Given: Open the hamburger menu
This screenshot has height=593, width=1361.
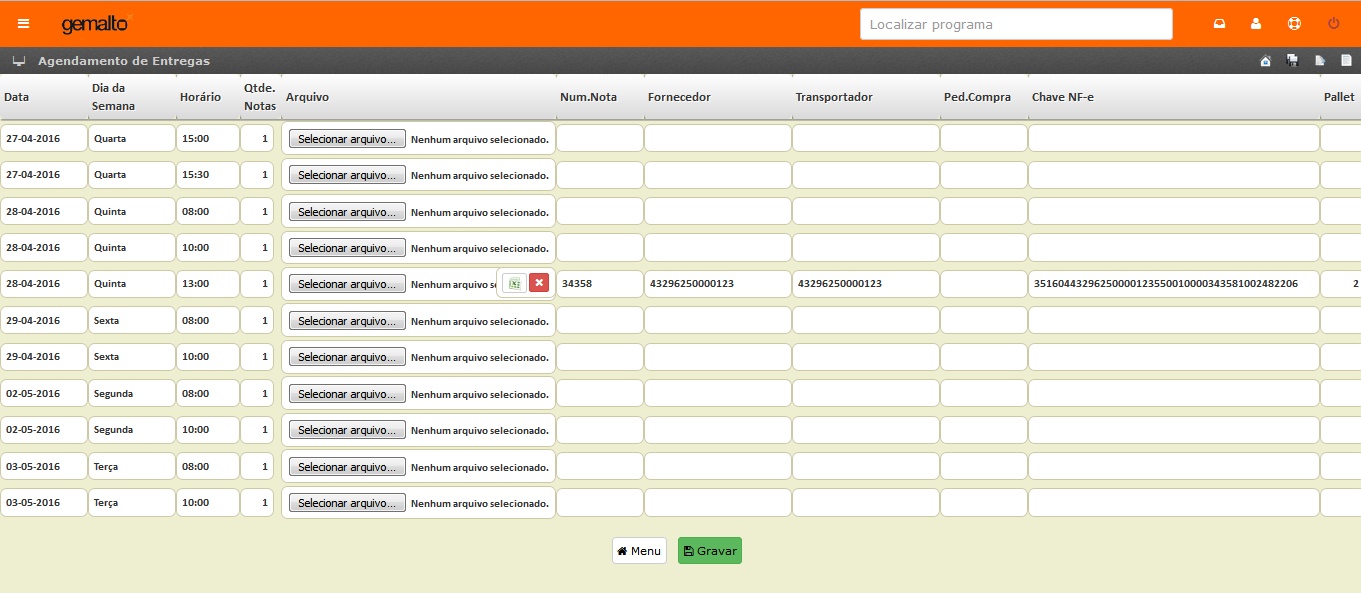Looking at the screenshot, I should tap(24, 24).
